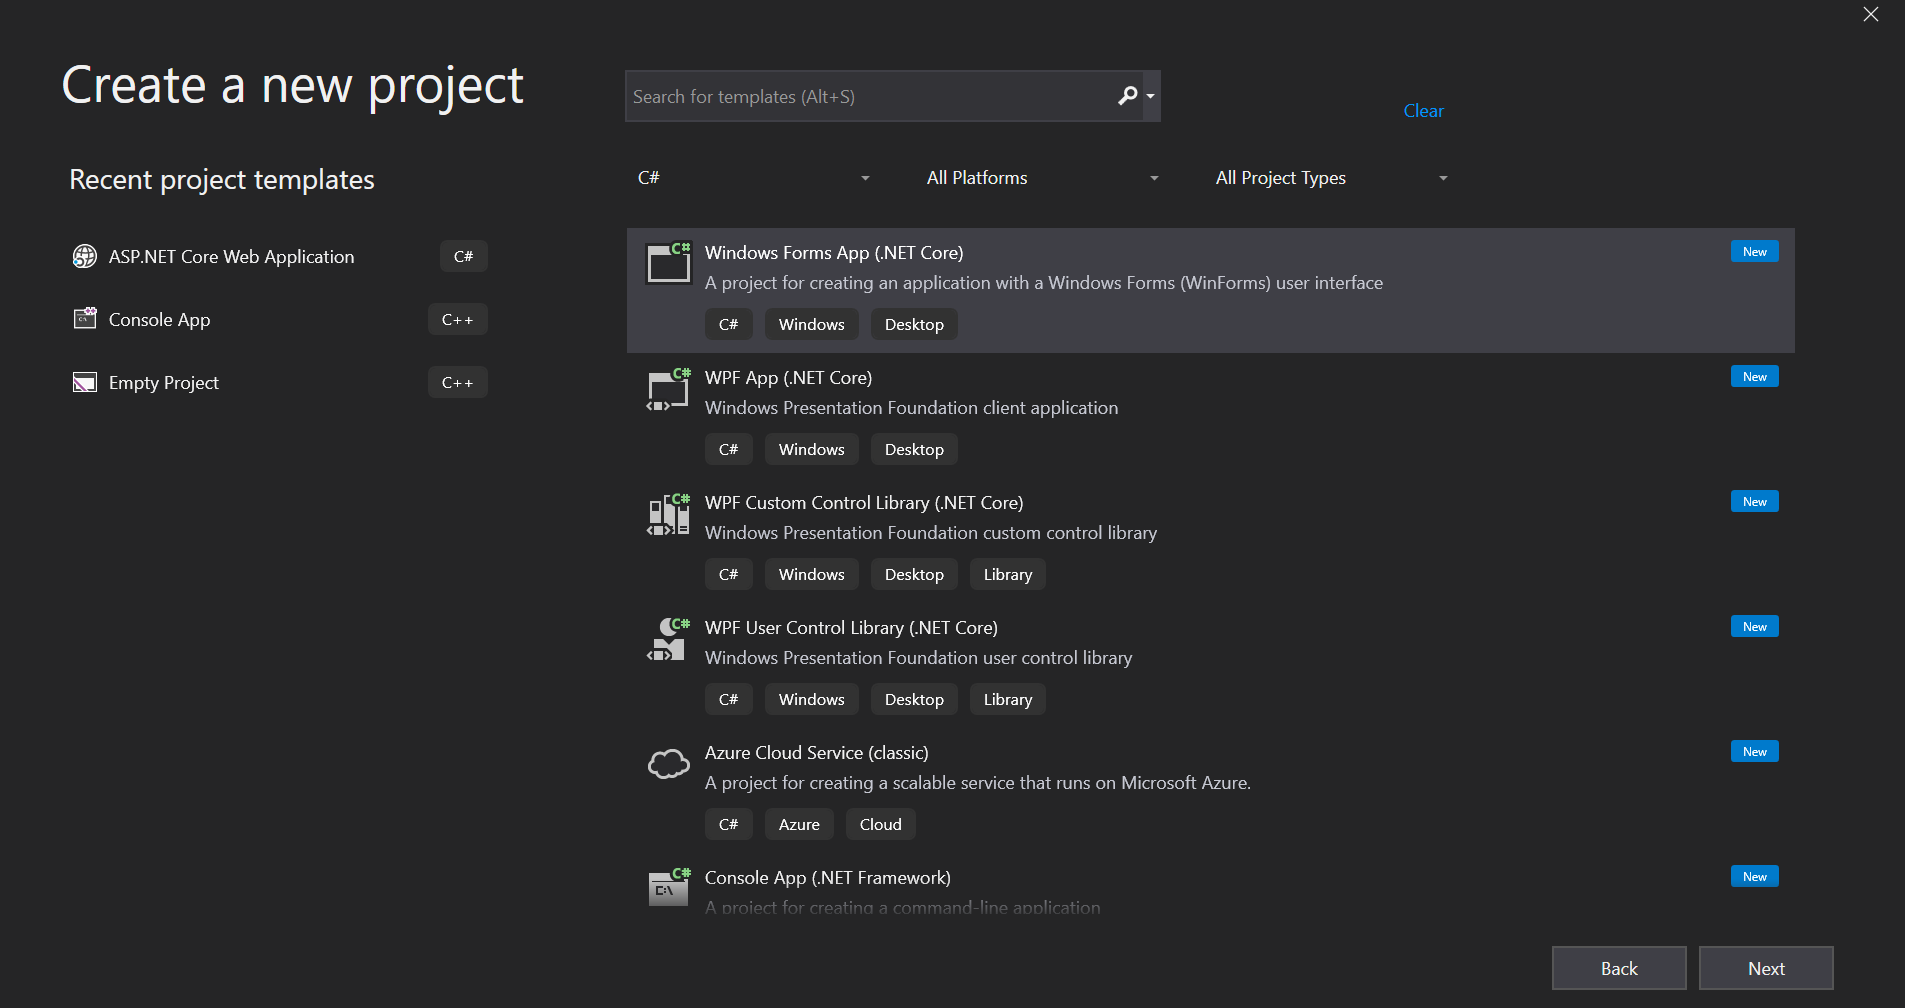Click the Azure tag under Azure Cloud Service
Viewport: 1905px width, 1008px height.
click(799, 825)
